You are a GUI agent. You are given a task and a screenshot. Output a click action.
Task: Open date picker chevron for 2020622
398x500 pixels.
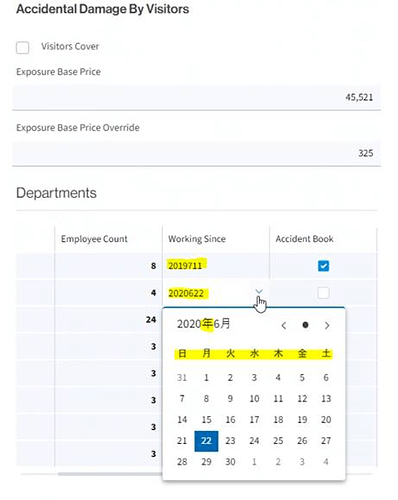click(x=259, y=292)
